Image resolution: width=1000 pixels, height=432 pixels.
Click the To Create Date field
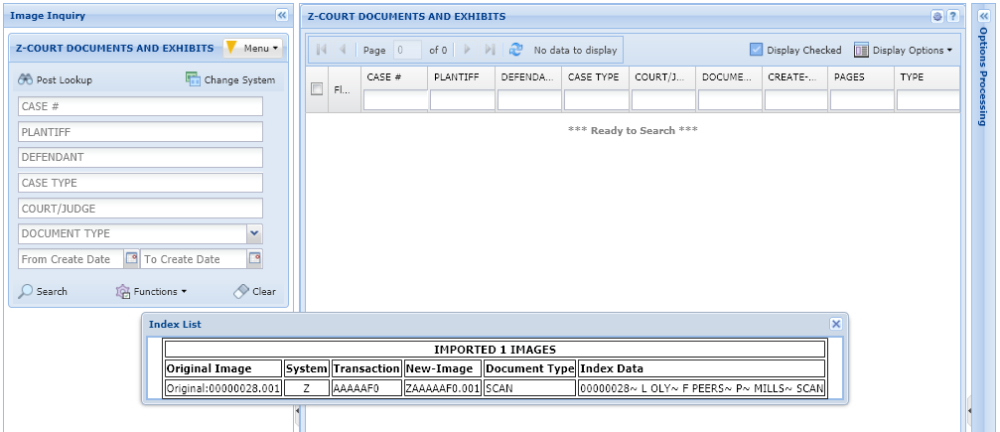coord(193,259)
